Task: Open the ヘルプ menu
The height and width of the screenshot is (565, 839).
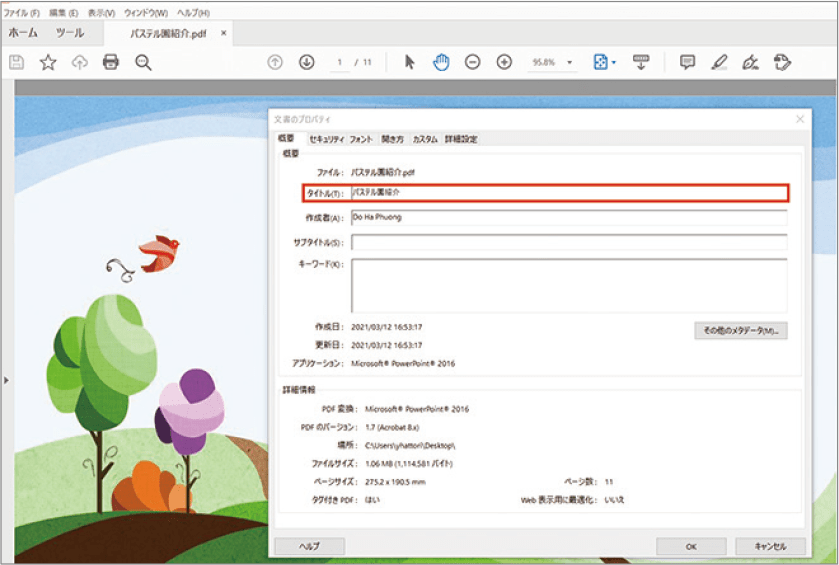Action: (193, 12)
